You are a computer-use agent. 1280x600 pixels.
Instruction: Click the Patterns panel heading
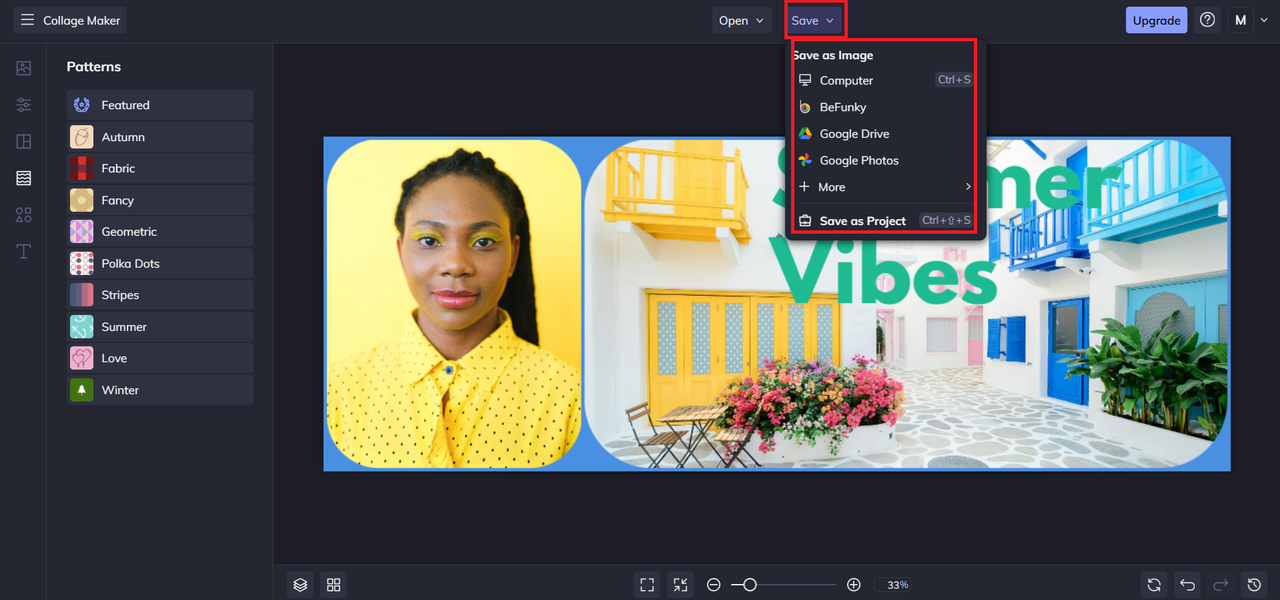pos(94,67)
